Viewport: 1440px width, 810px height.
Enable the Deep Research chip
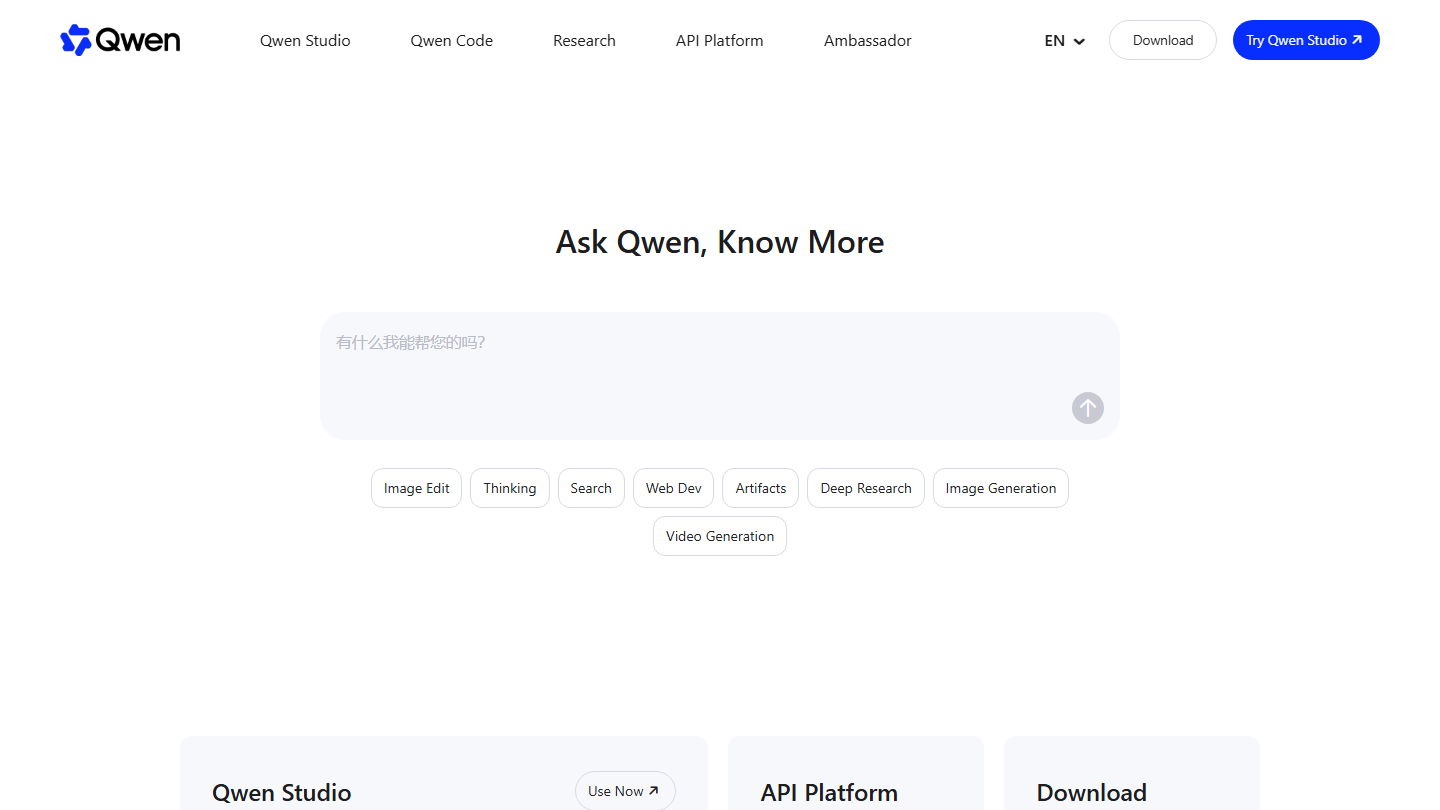point(866,488)
